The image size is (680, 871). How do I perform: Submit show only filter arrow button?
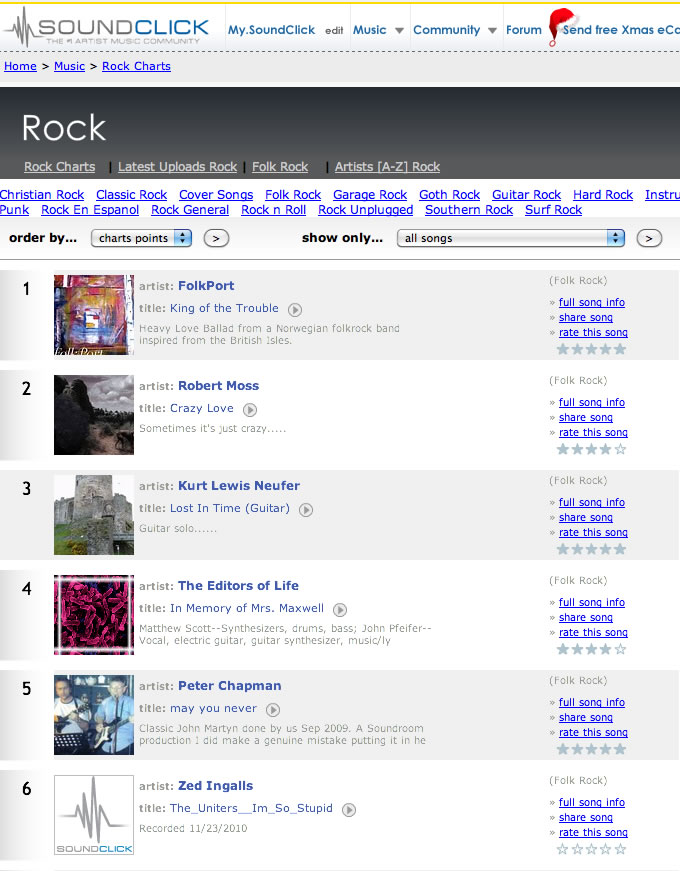pos(649,238)
